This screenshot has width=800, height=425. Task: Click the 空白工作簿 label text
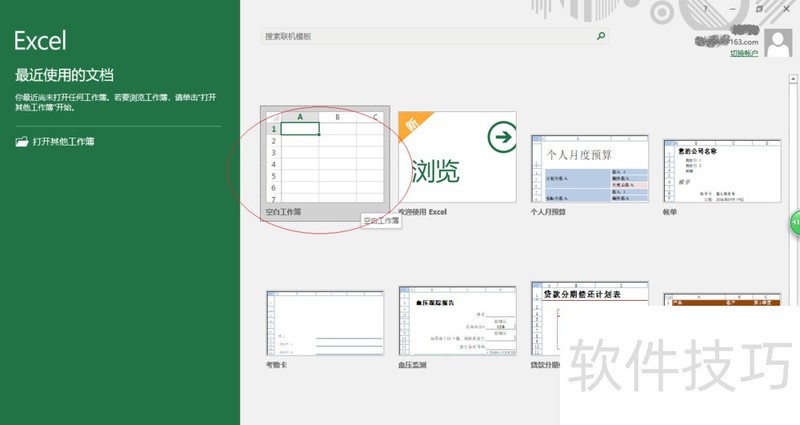tap(283, 212)
